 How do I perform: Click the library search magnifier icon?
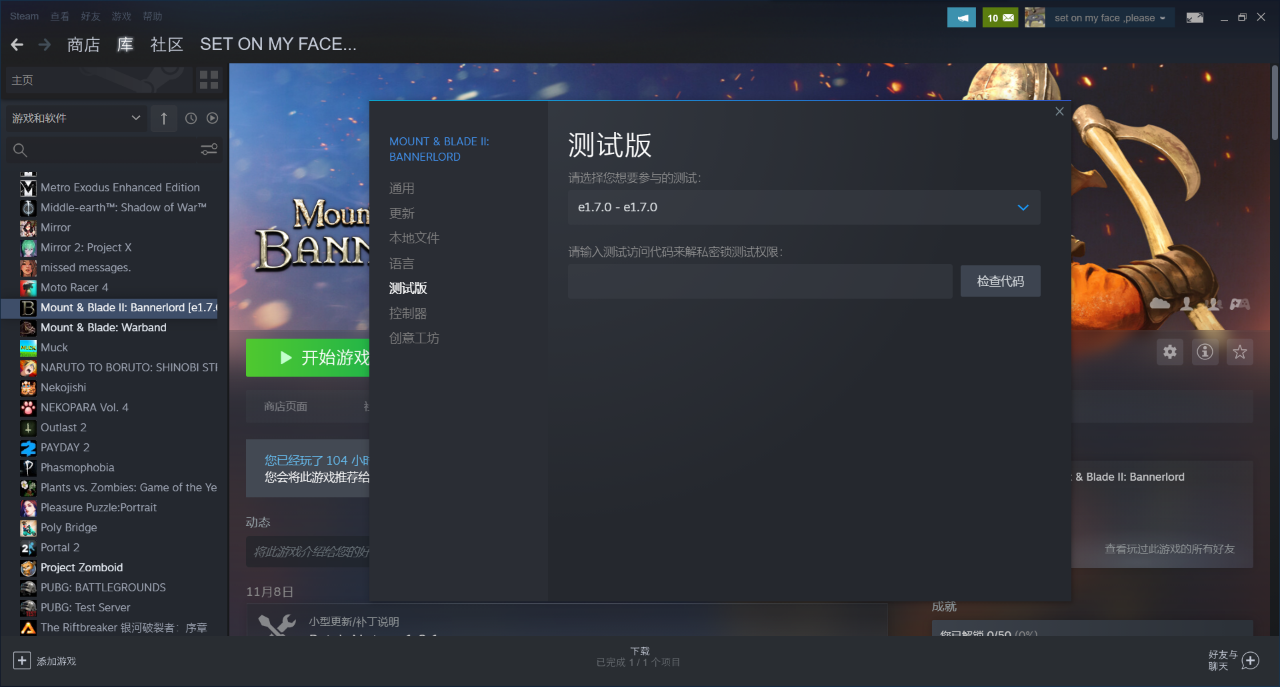click(x=20, y=150)
